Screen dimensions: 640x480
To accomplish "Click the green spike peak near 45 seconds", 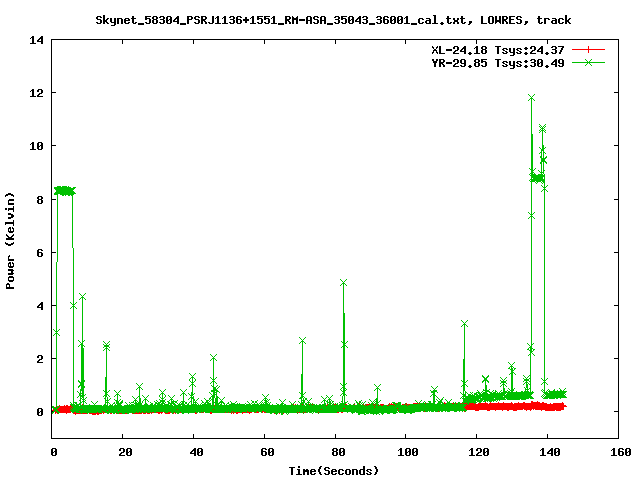I will (x=213, y=358).
